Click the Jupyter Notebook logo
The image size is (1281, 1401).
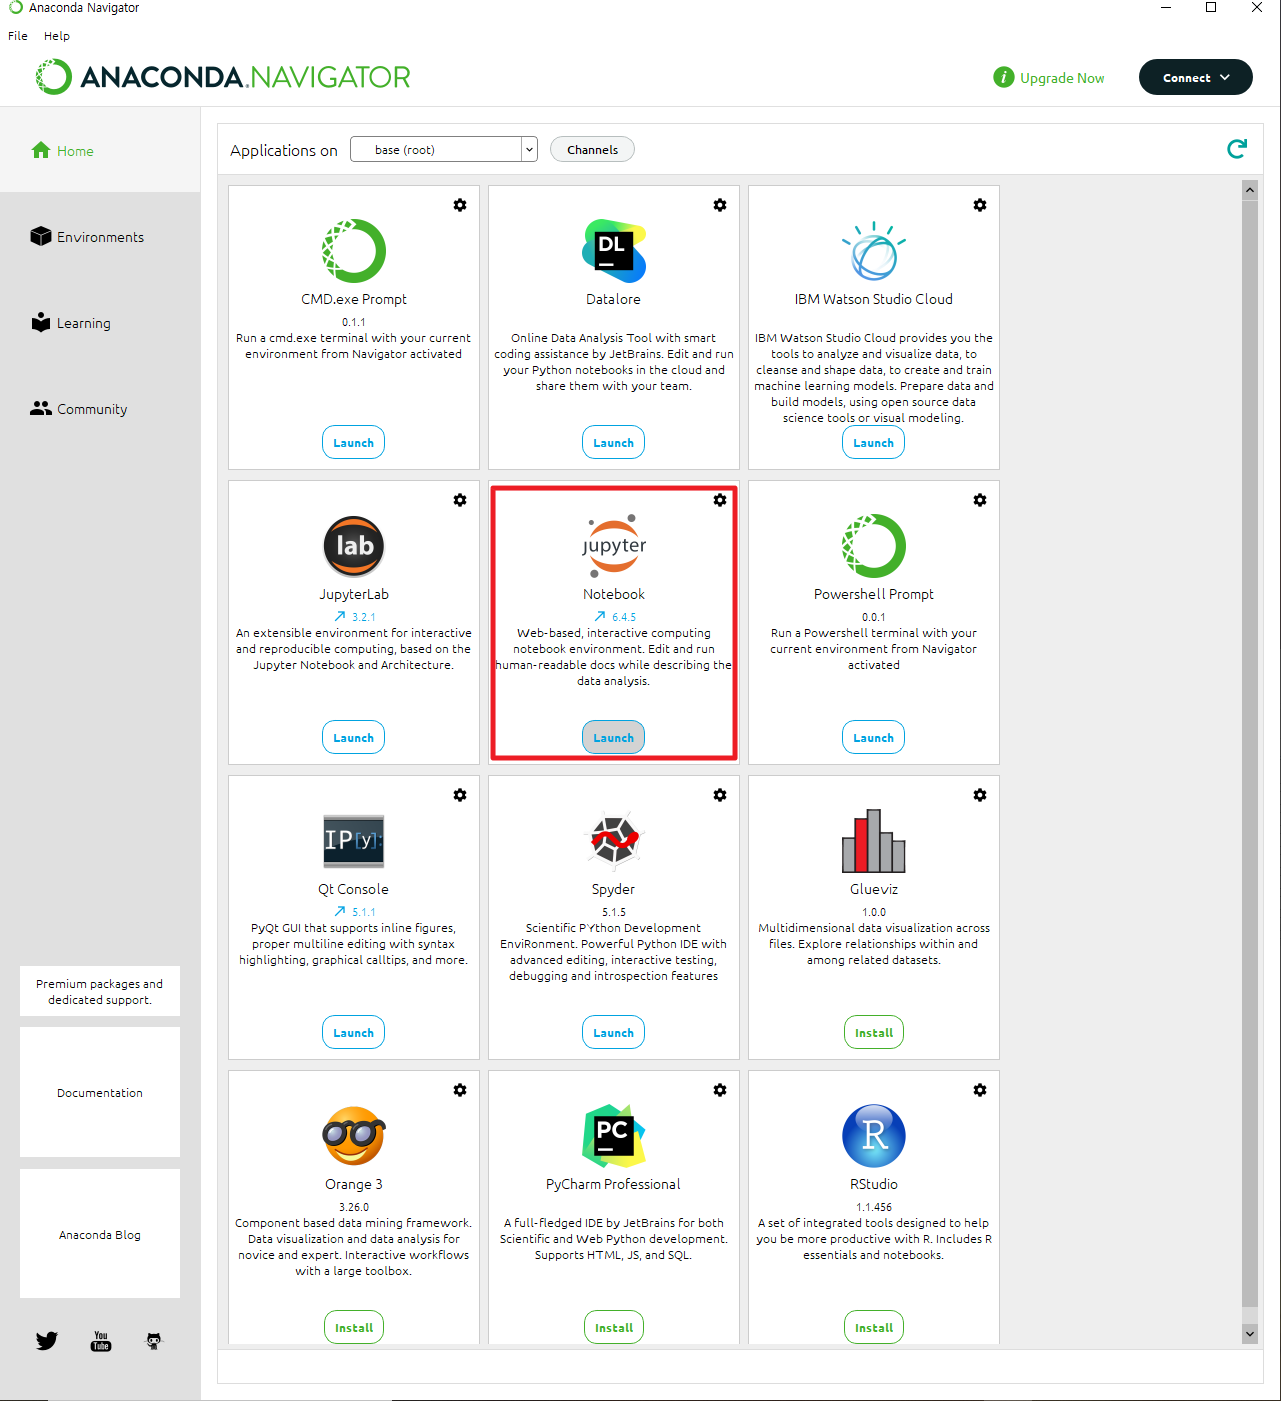point(614,546)
